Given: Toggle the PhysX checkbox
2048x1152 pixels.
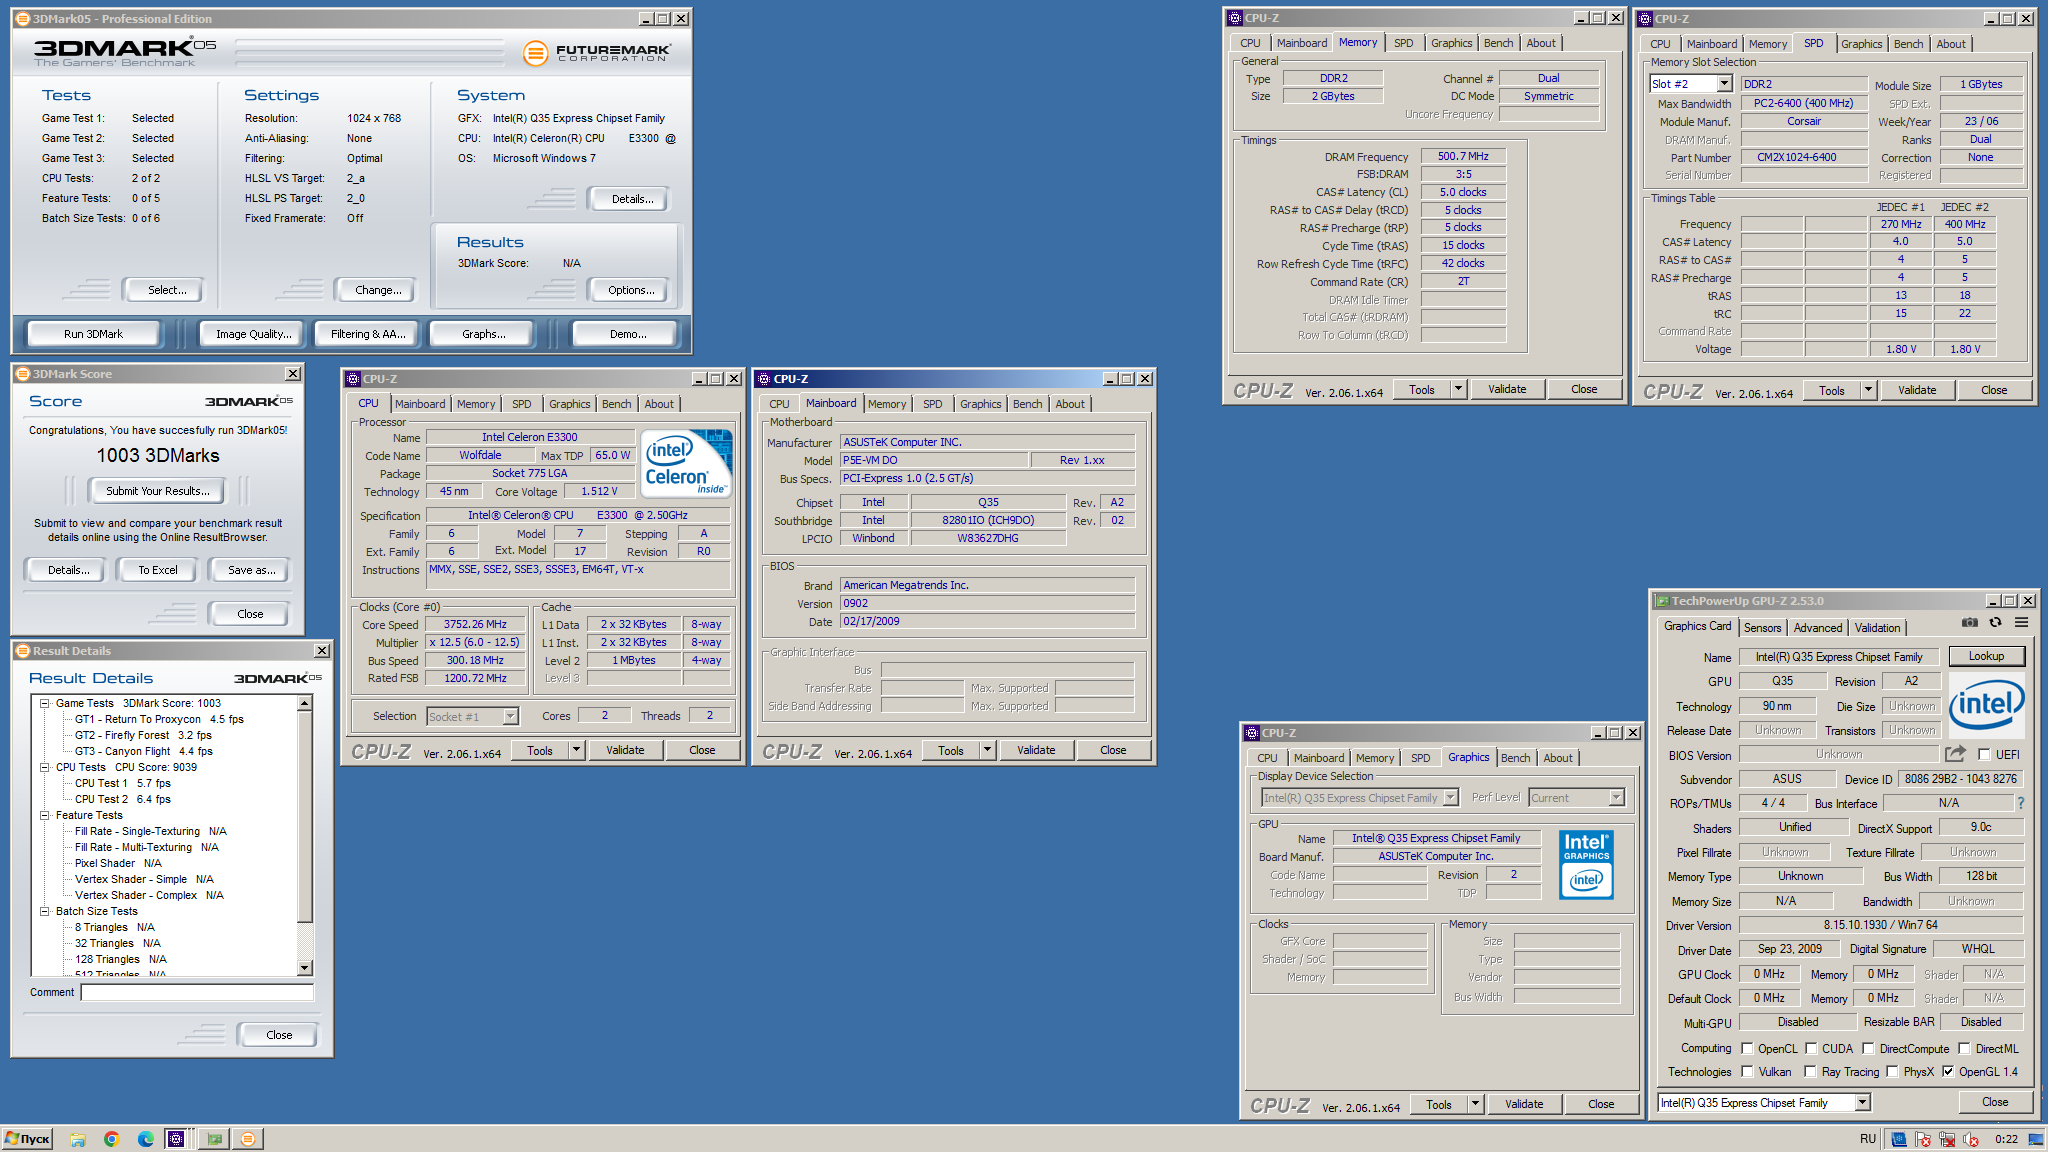Looking at the screenshot, I should pyautogui.click(x=1892, y=1071).
